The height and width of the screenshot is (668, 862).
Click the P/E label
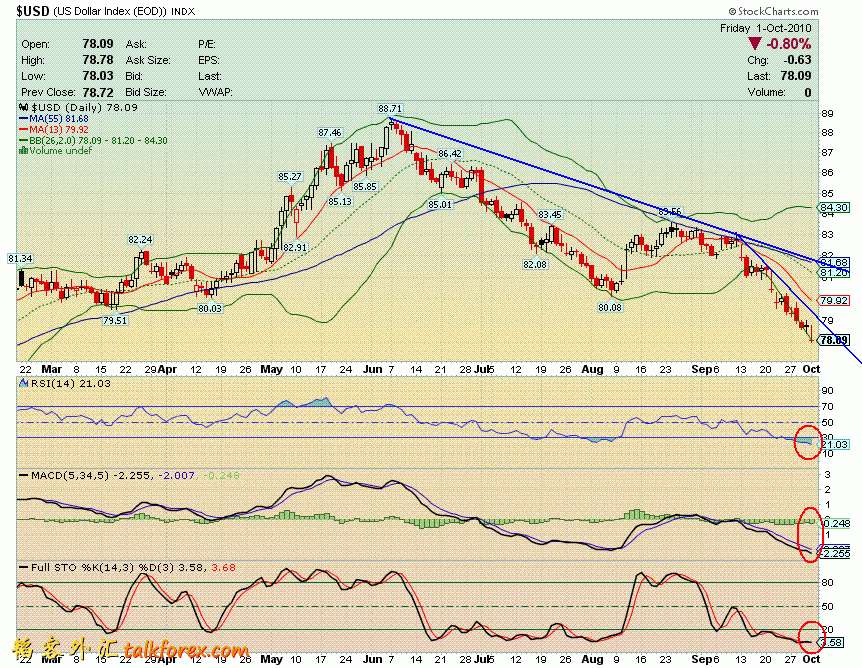207,45
